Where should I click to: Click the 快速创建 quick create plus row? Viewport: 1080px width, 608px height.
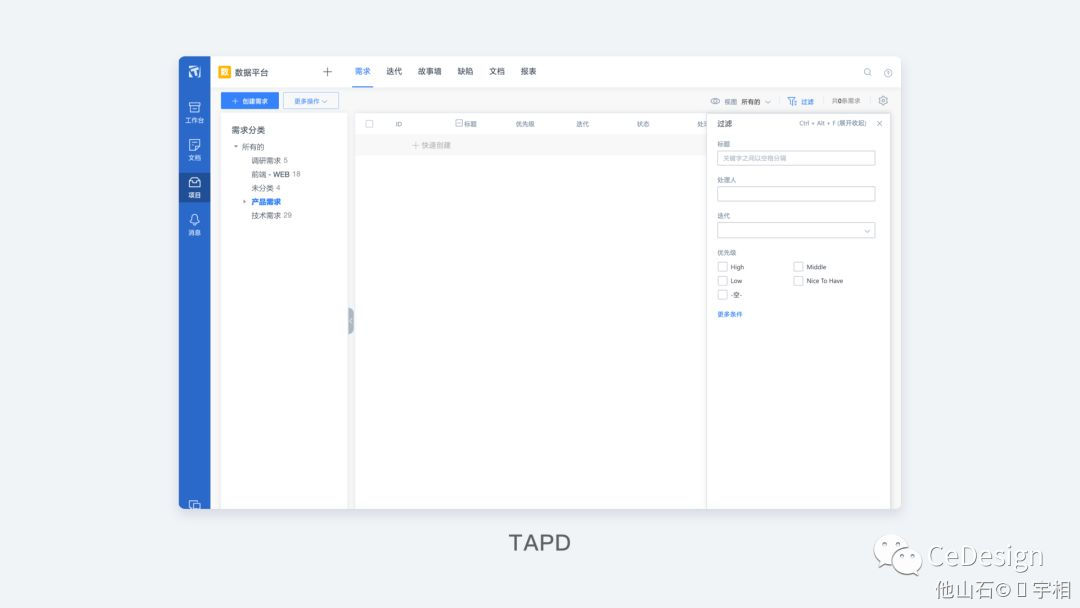click(x=431, y=145)
